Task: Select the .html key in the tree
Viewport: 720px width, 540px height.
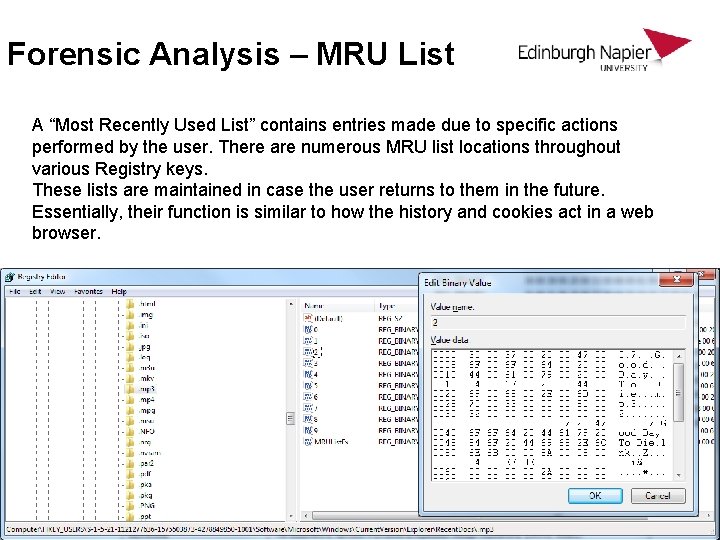Action: (147, 304)
